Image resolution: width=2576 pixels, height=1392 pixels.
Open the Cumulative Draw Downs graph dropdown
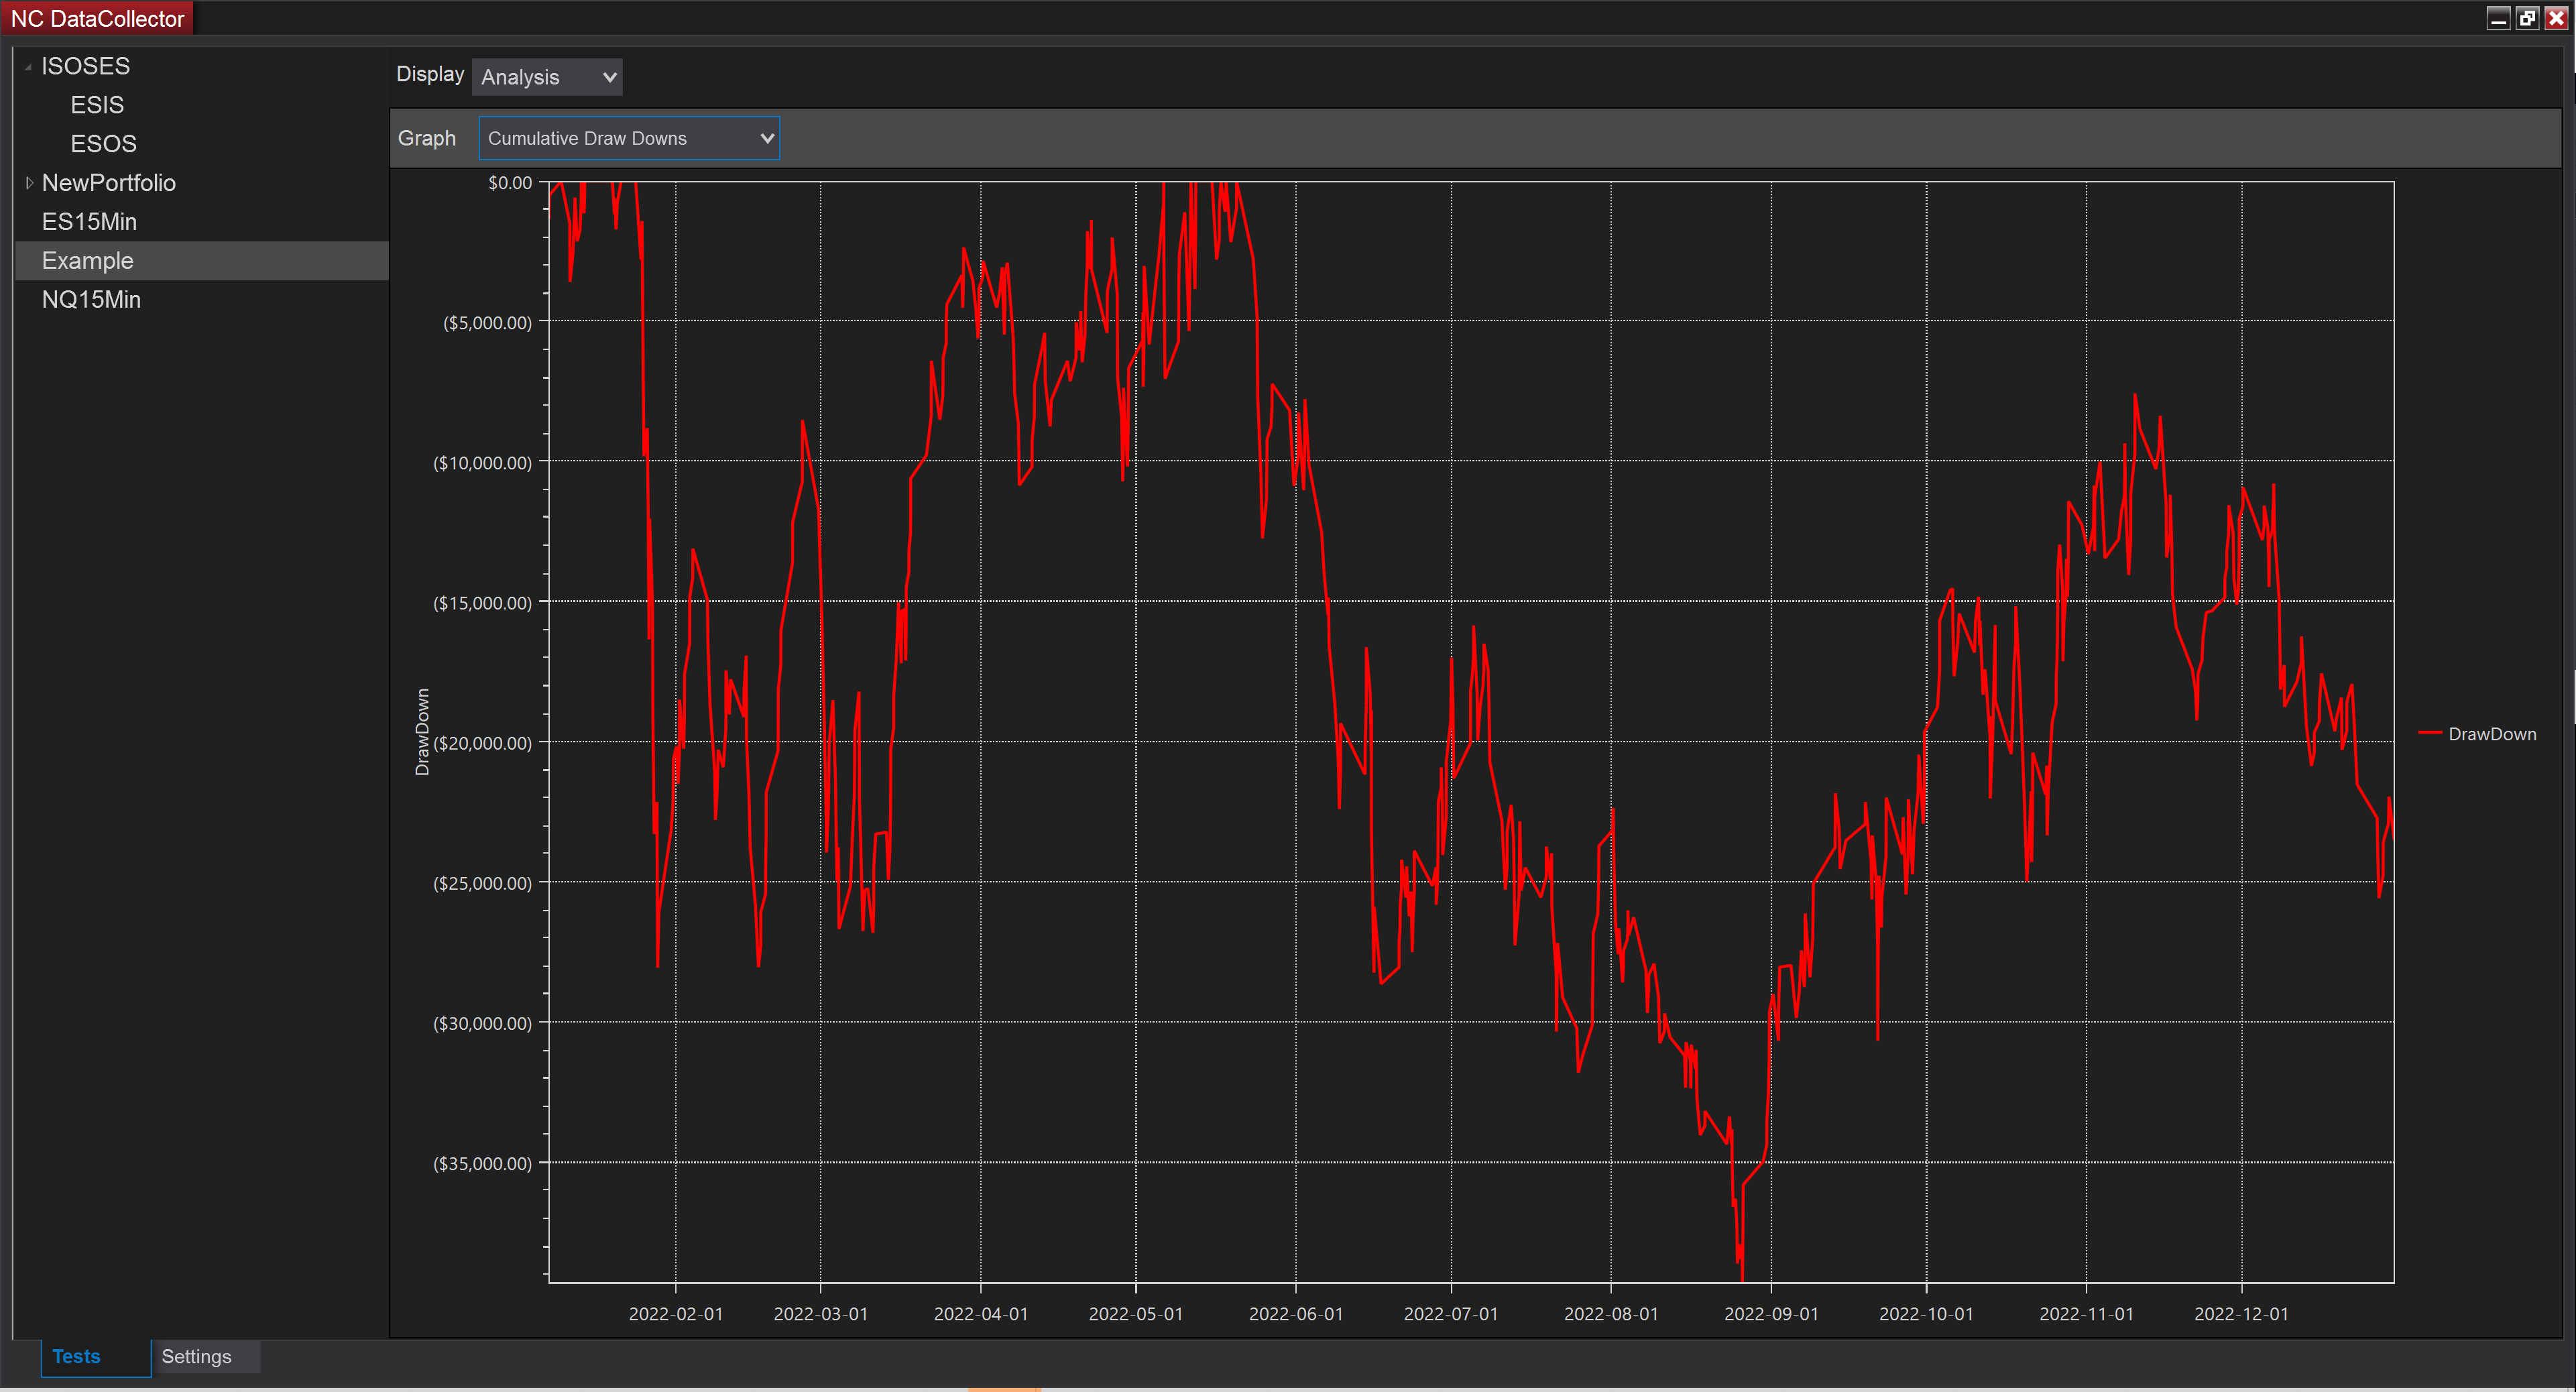coord(629,138)
